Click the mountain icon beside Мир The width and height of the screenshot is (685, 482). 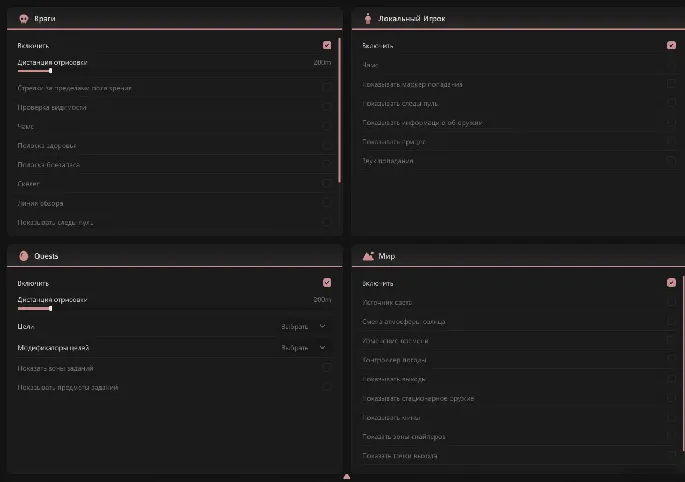click(368, 256)
